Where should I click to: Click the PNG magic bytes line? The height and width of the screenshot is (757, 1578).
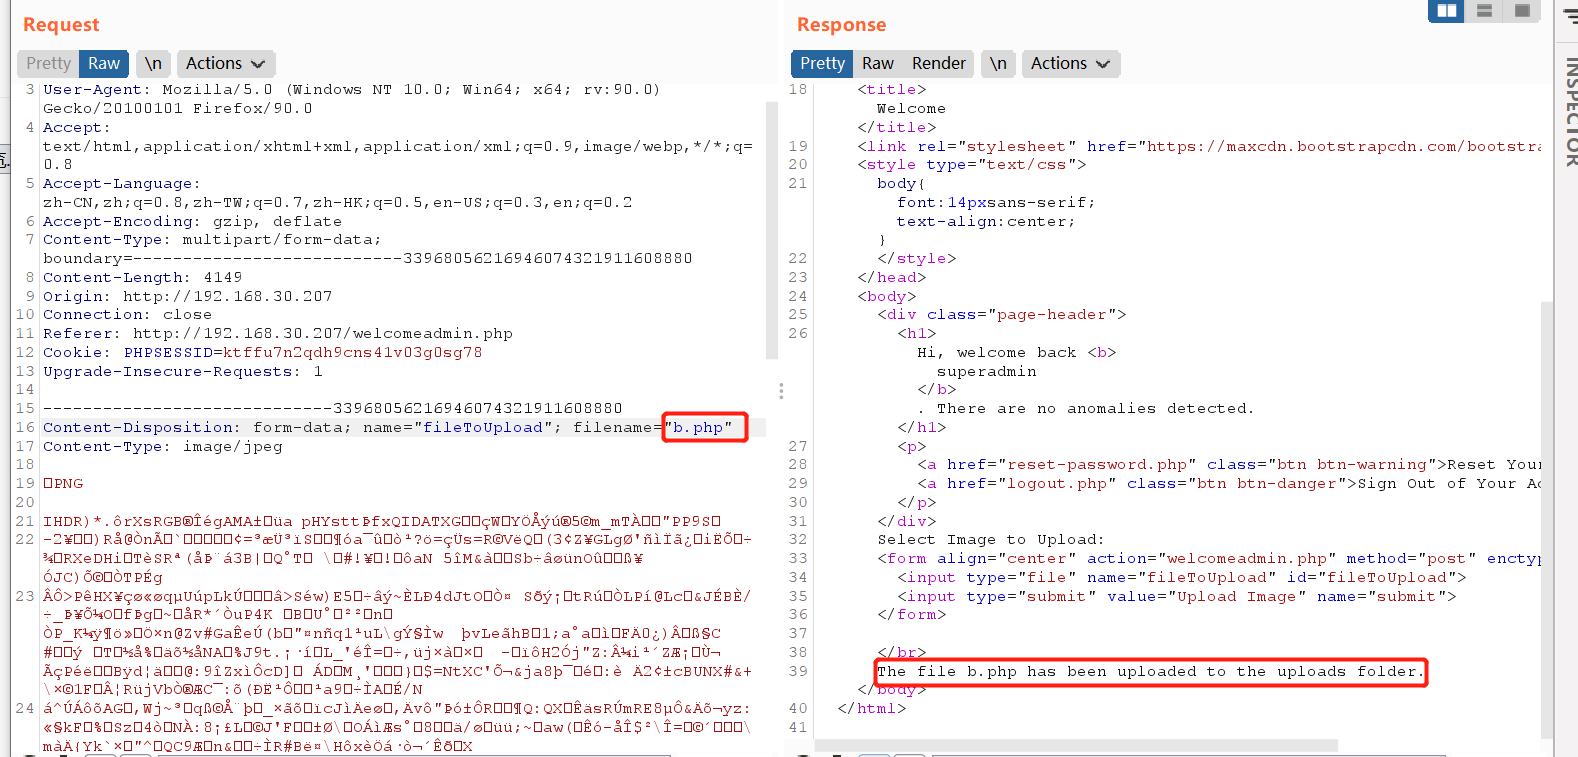pos(63,483)
